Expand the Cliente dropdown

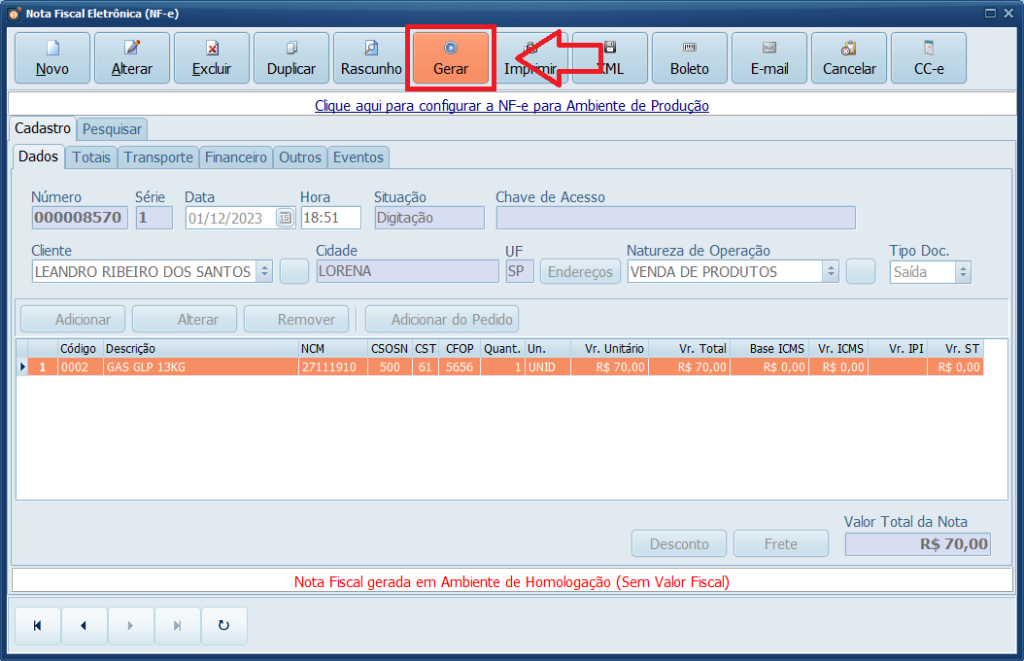264,271
